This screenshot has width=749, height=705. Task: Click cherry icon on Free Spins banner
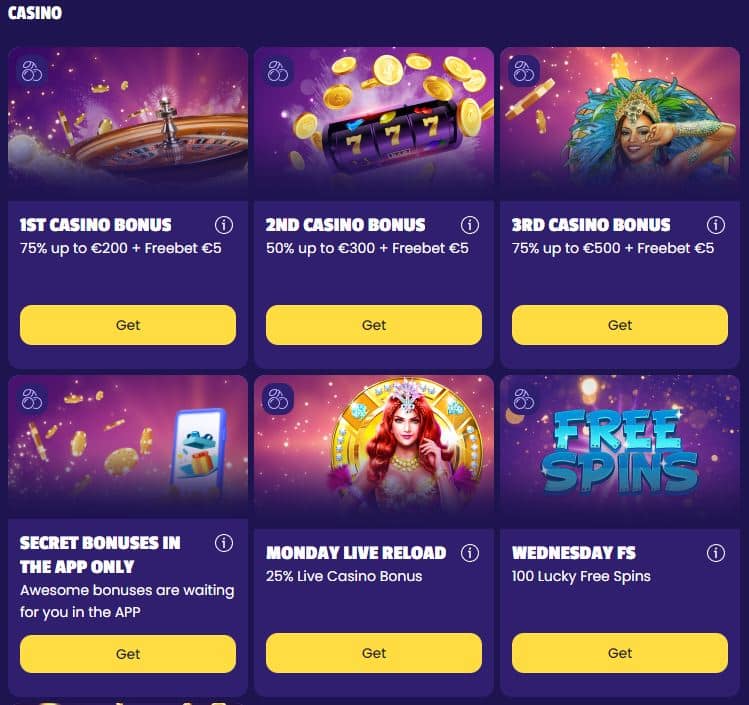(524, 399)
